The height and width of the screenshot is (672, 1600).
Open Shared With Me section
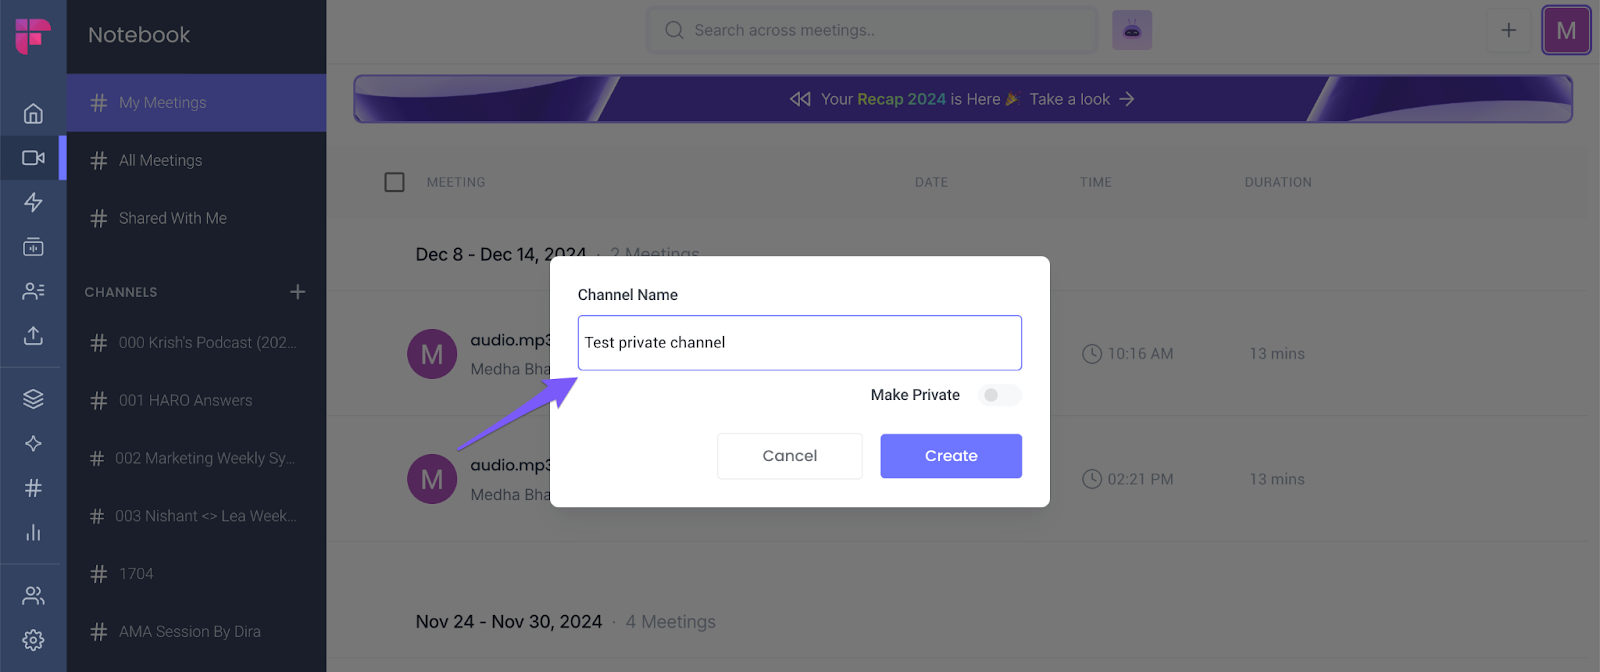pos(172,218)
